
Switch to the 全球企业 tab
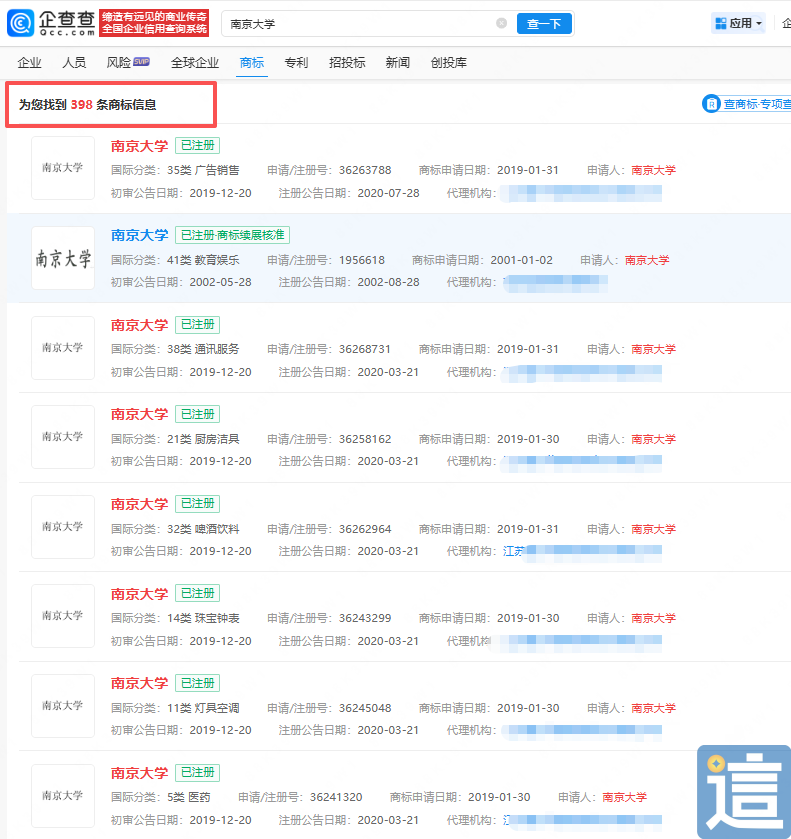[x=195, y=63]
